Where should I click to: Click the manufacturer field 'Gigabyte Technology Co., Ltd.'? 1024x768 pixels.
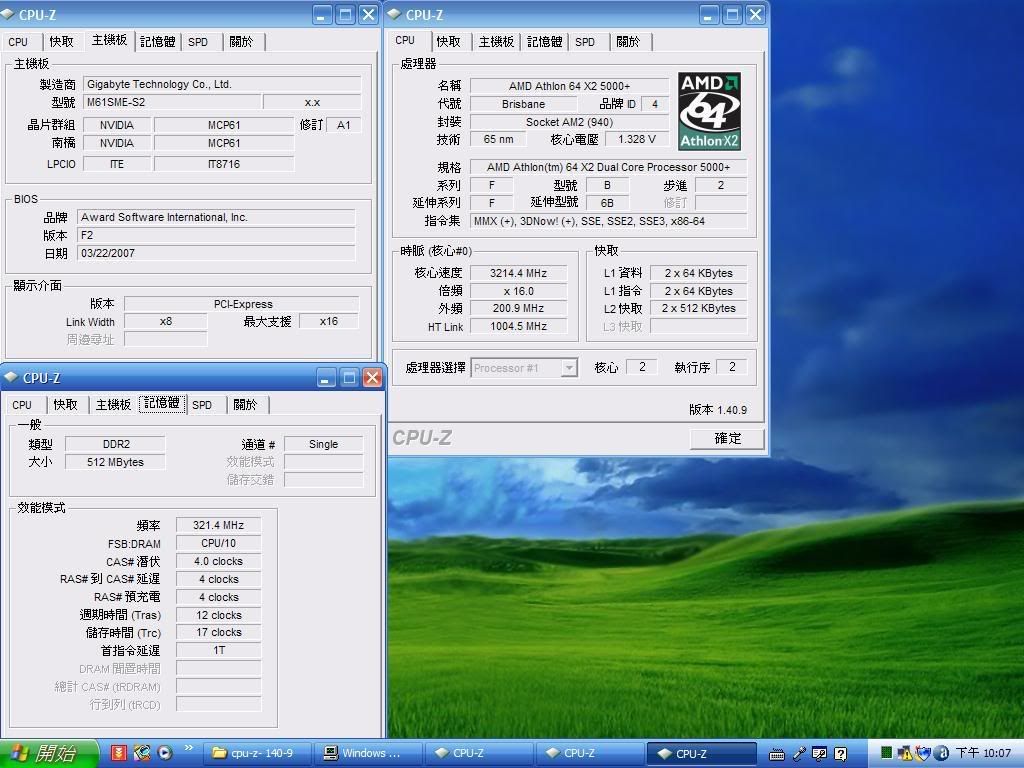(x=222, y=84)
